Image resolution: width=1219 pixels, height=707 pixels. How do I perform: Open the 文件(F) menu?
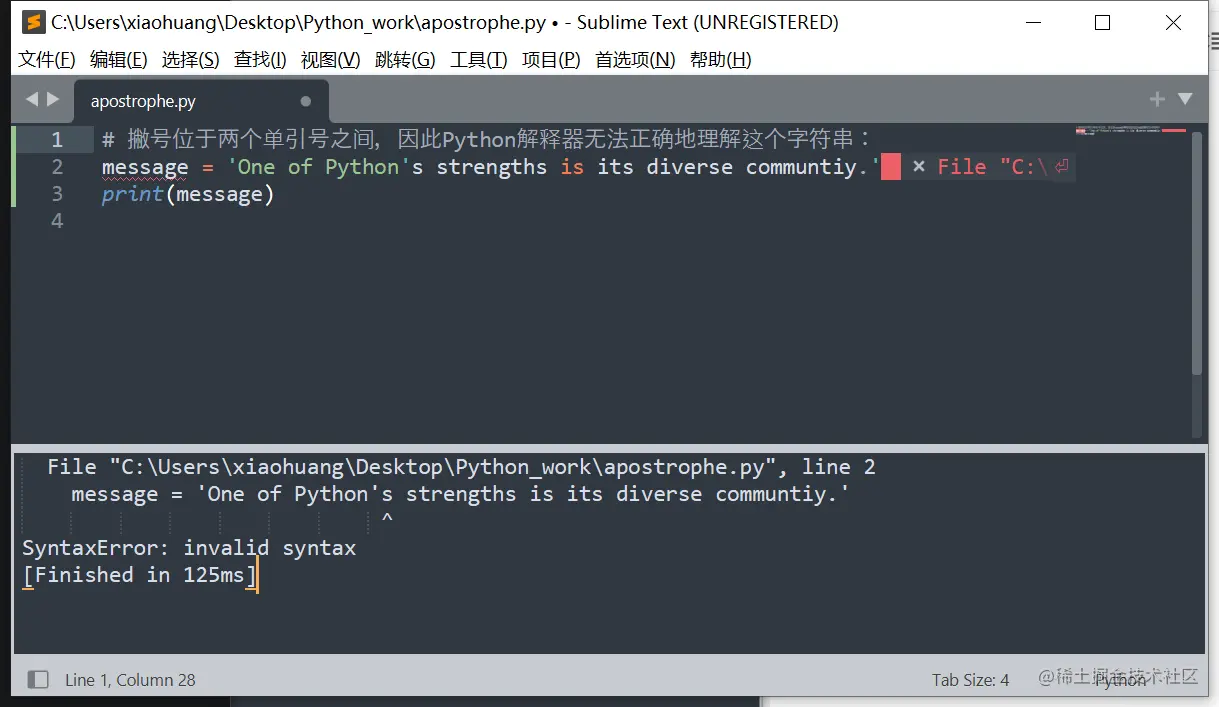47,60
